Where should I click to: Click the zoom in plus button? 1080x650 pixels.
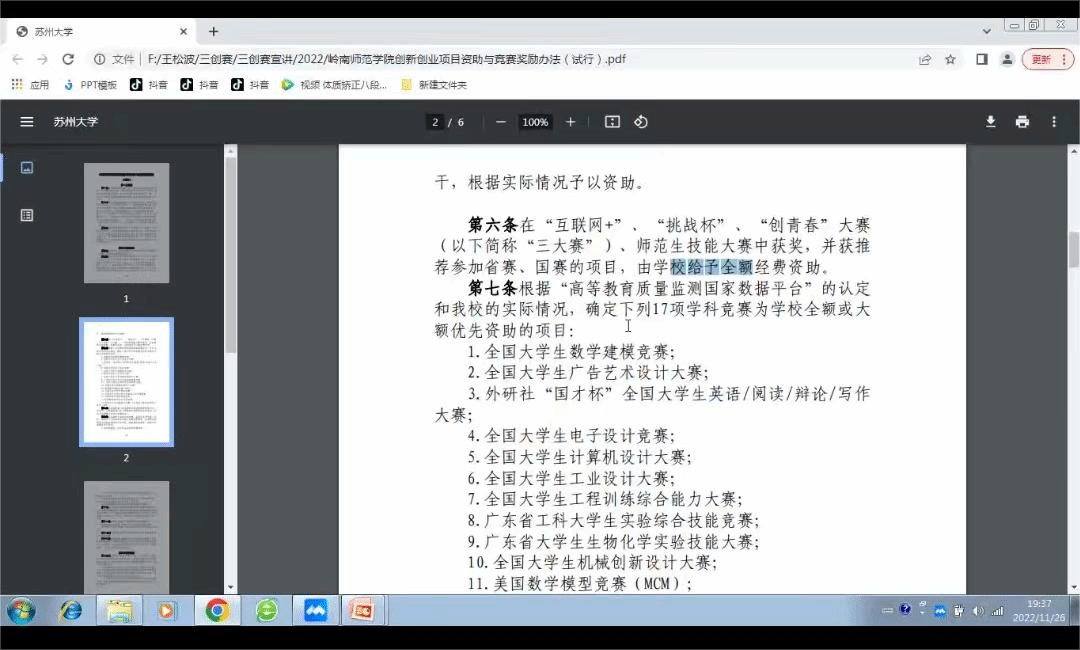pos(571,122)
